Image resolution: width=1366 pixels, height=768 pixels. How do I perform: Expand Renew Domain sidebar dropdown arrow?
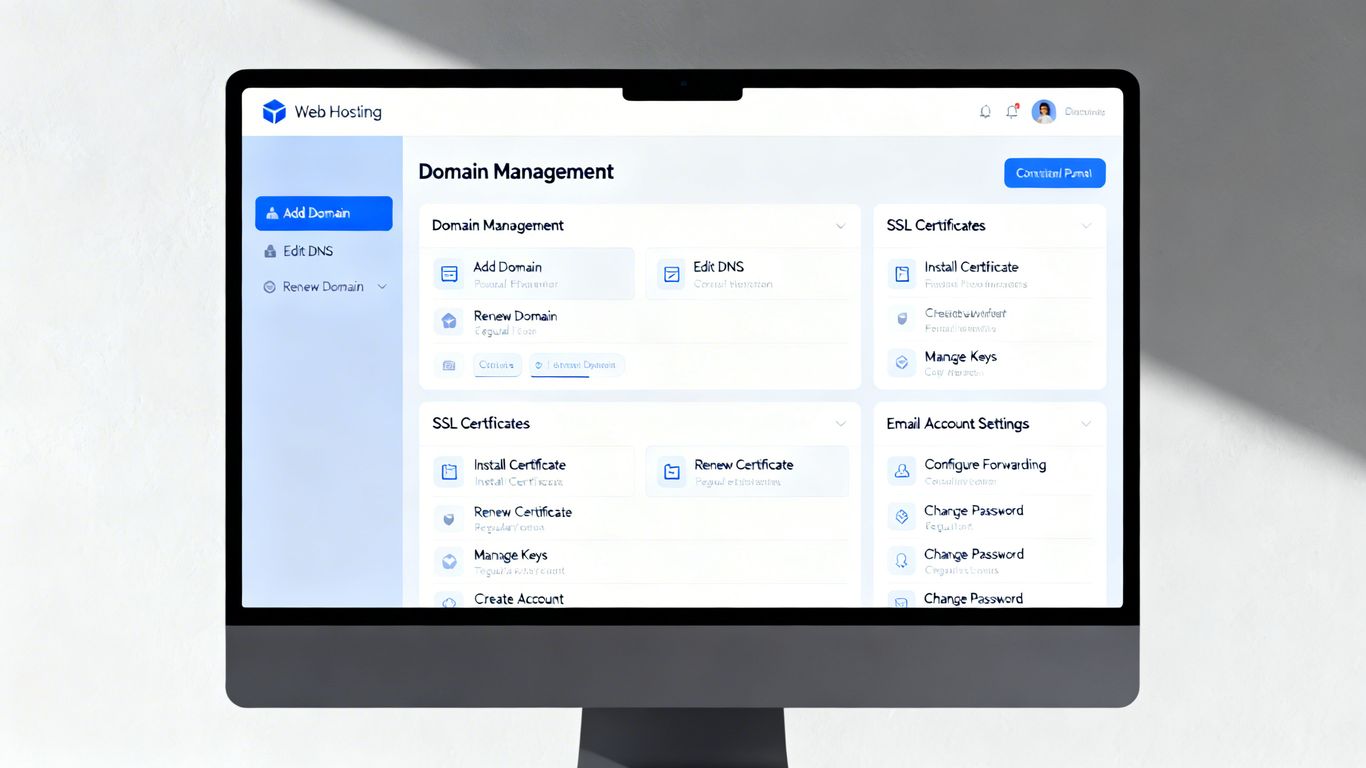(381, 287)
